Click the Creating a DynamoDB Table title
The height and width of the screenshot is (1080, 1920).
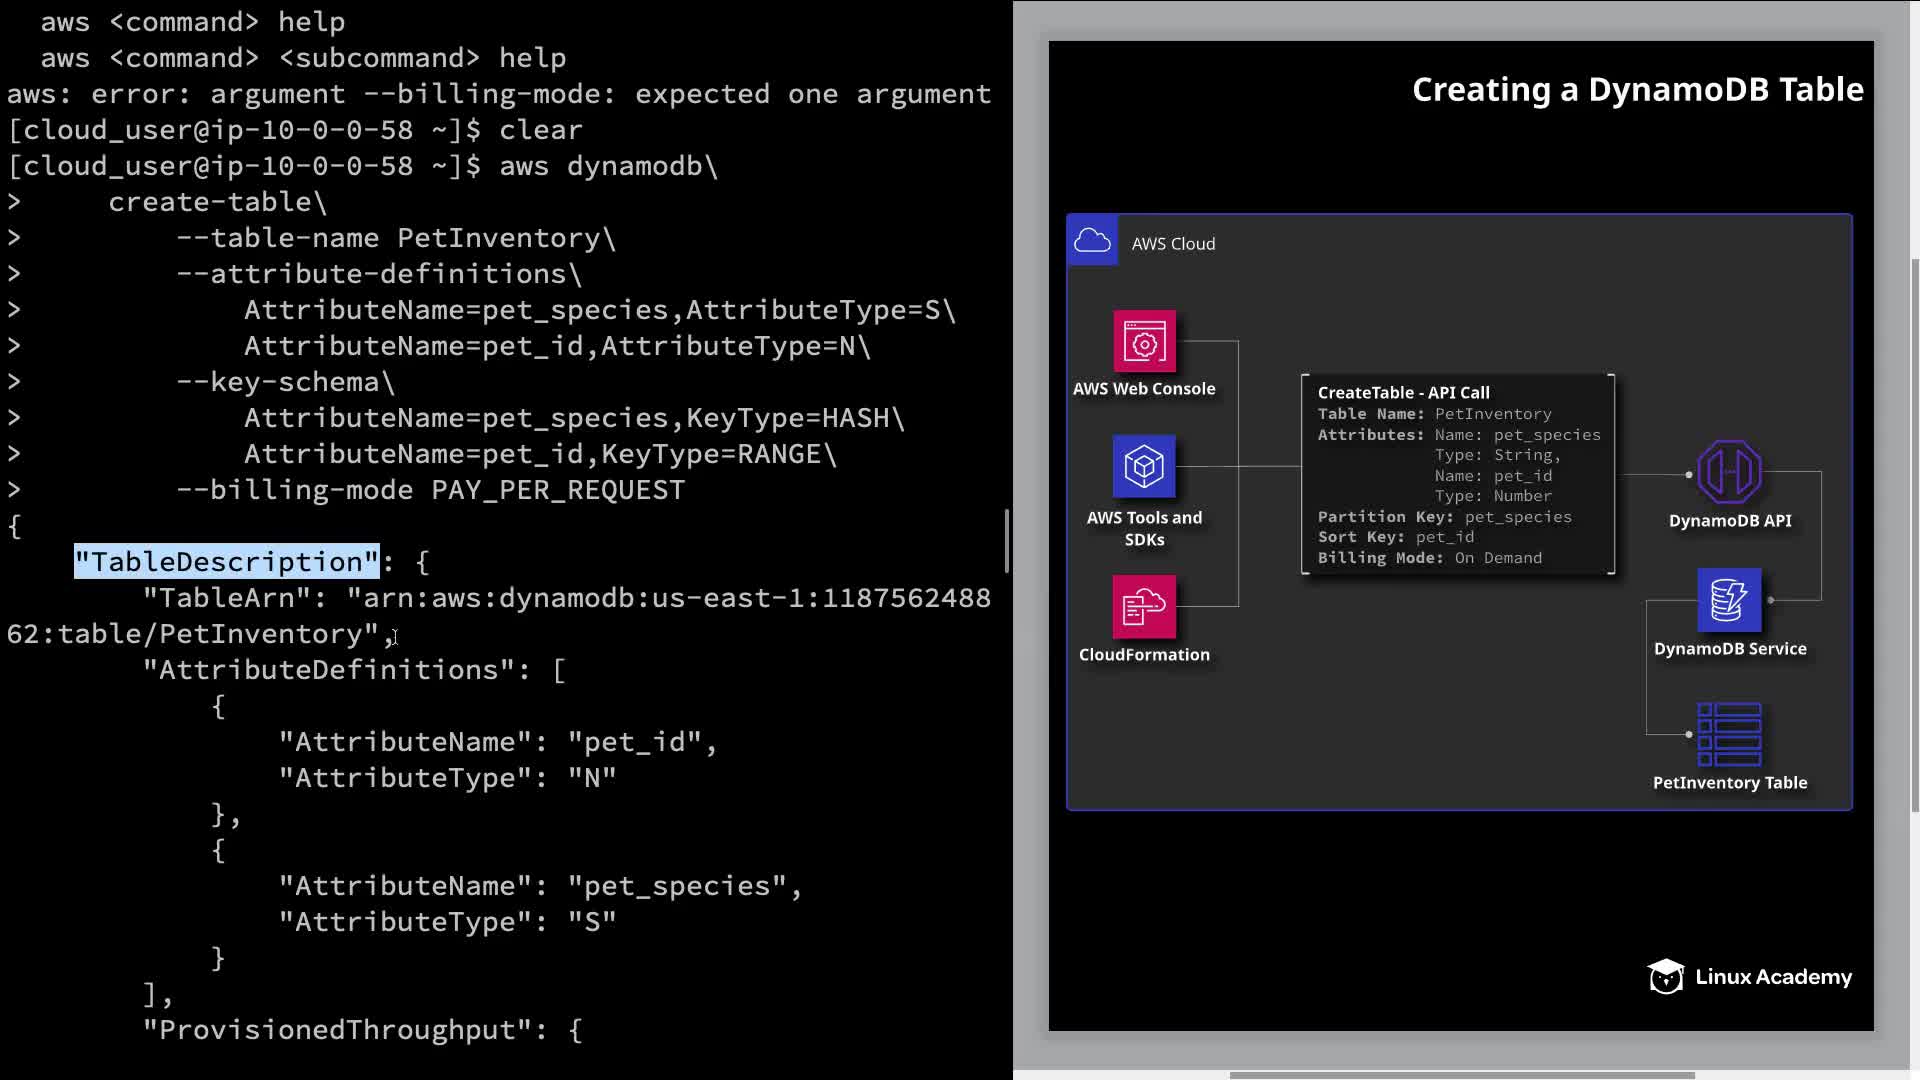[x=1637, y=90]
